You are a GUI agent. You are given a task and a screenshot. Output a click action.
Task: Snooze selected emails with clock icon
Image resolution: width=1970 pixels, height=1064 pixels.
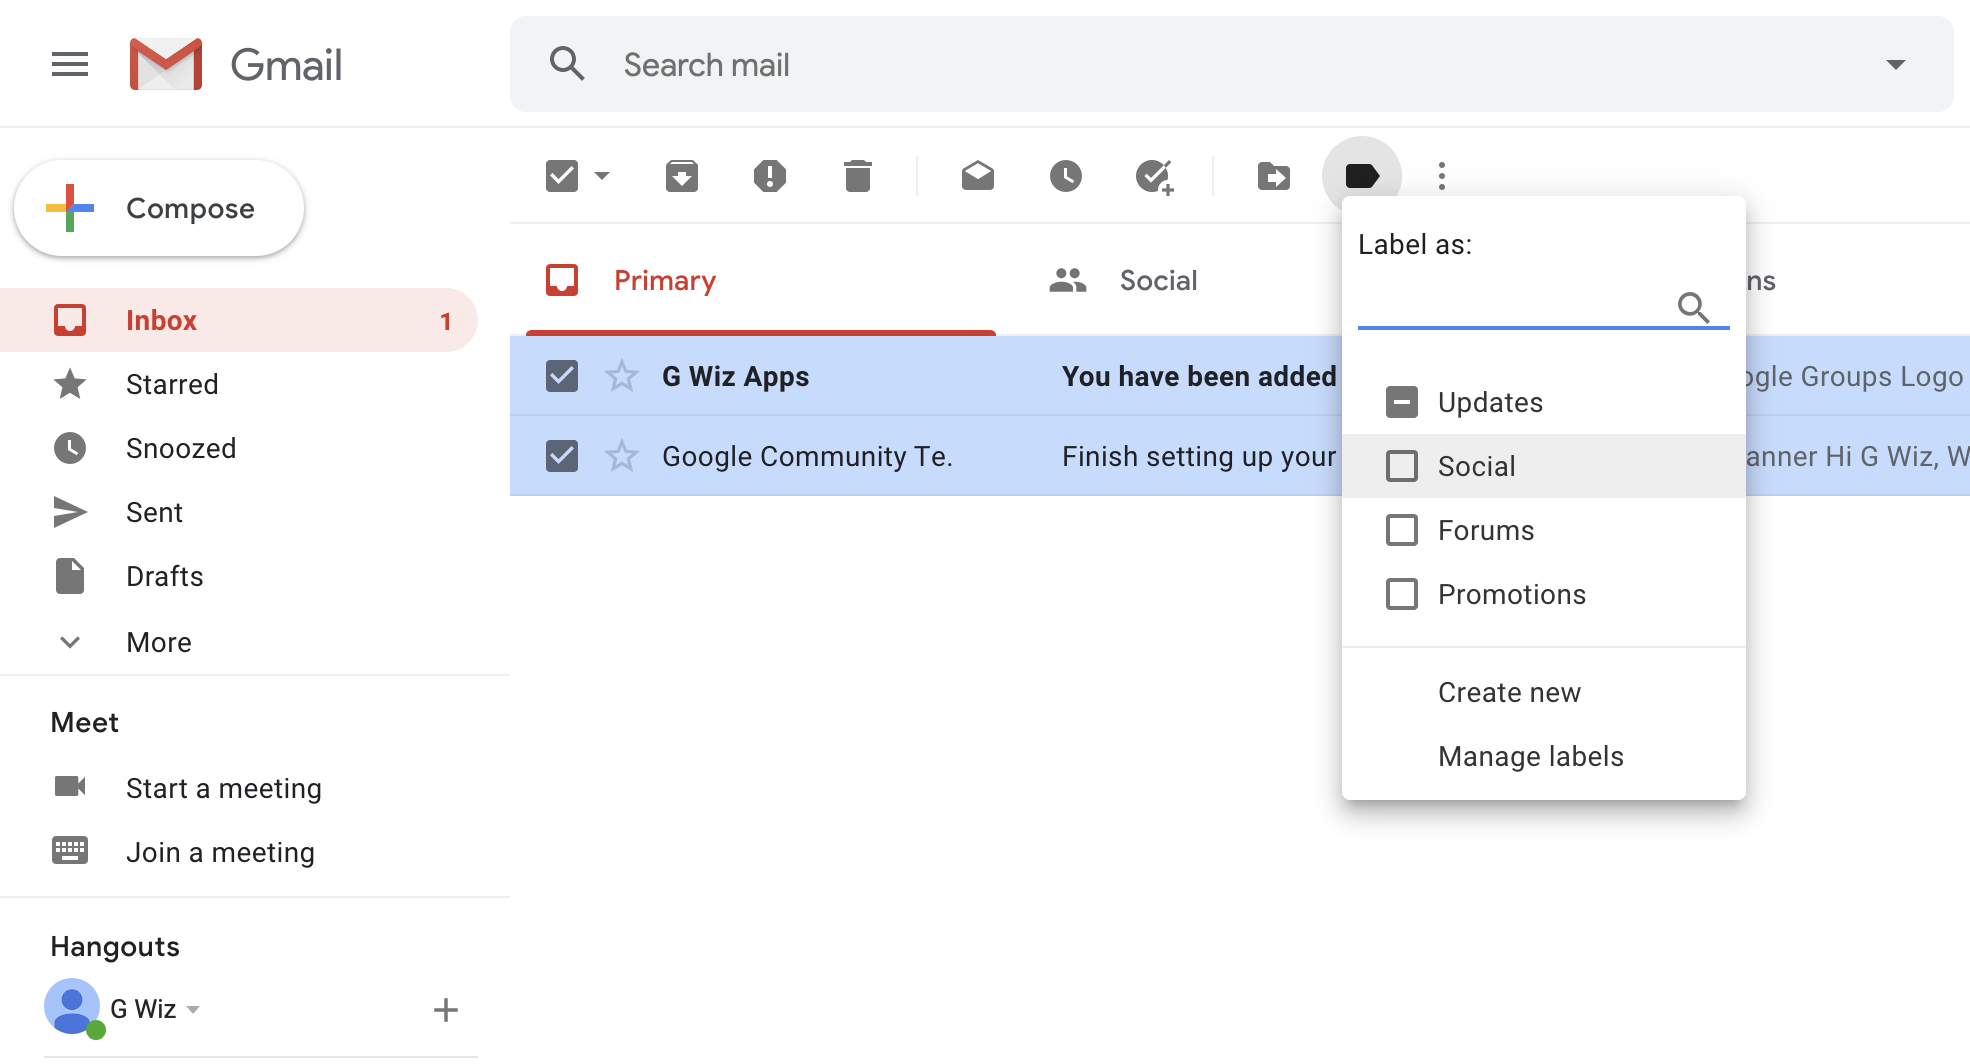click(x=1066, y=176)
